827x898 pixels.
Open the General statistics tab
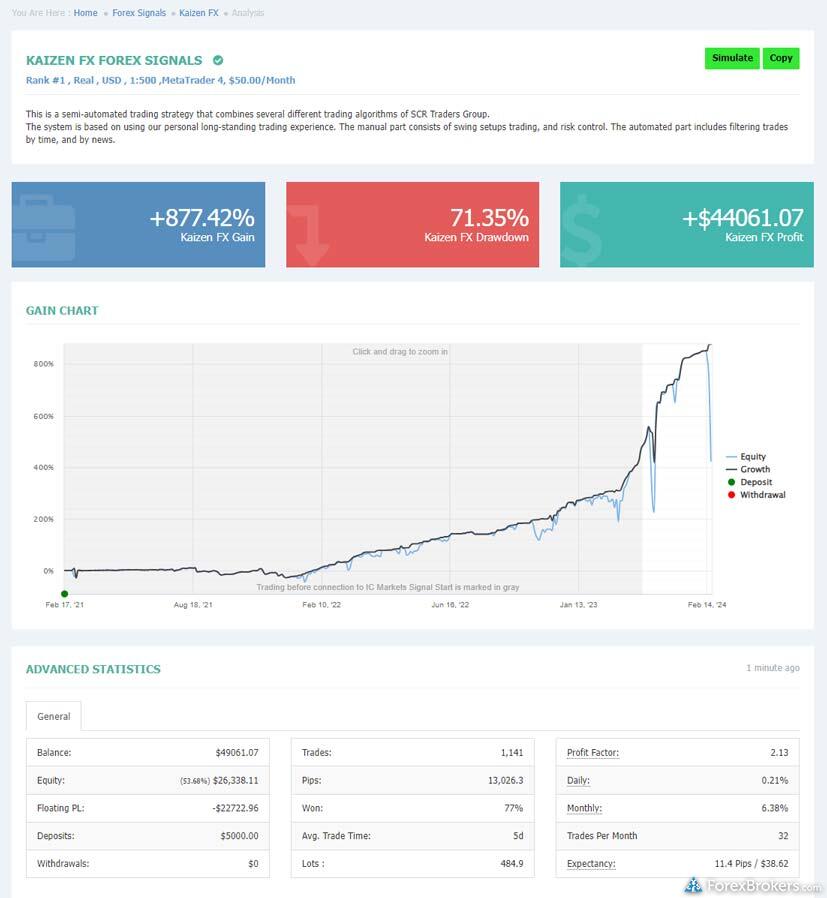click(x=54, y=716)
